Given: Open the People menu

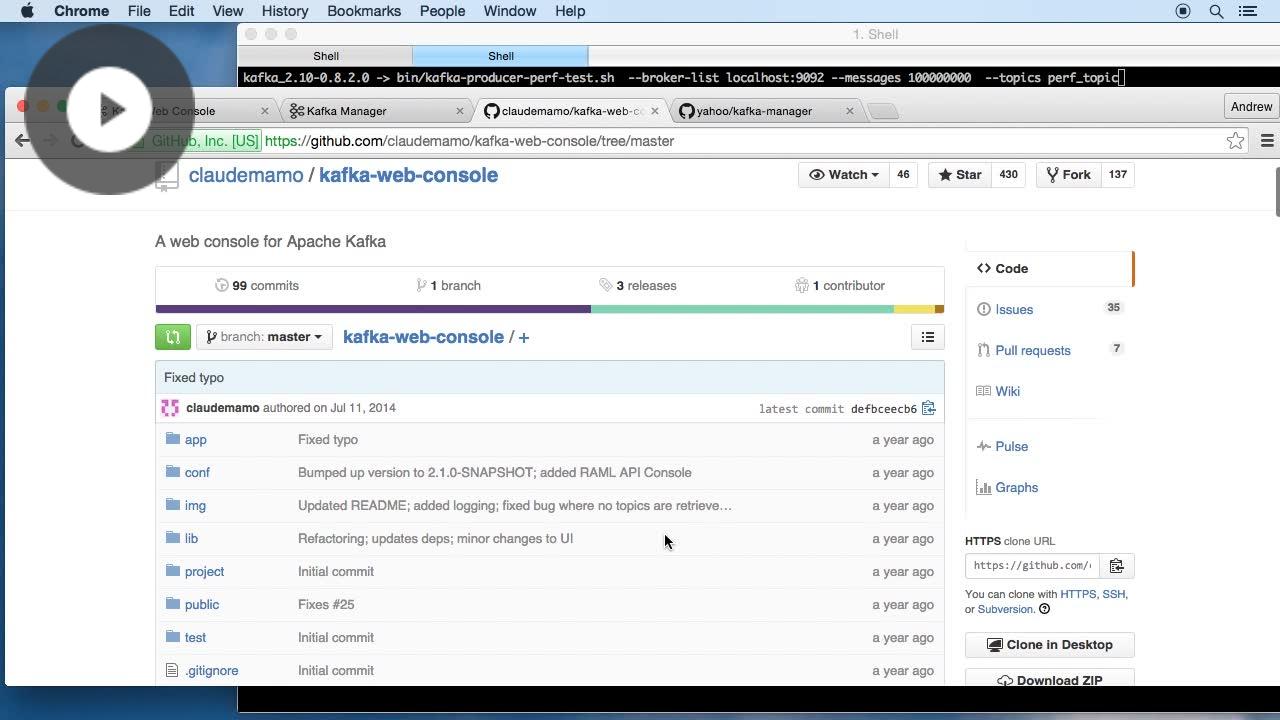Looking at the screenshot, I should pyautogui.click(x=442, y=11).
